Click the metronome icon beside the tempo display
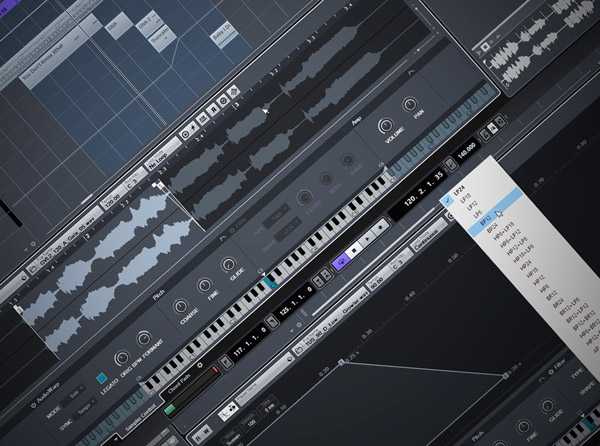 click(450, 165)
